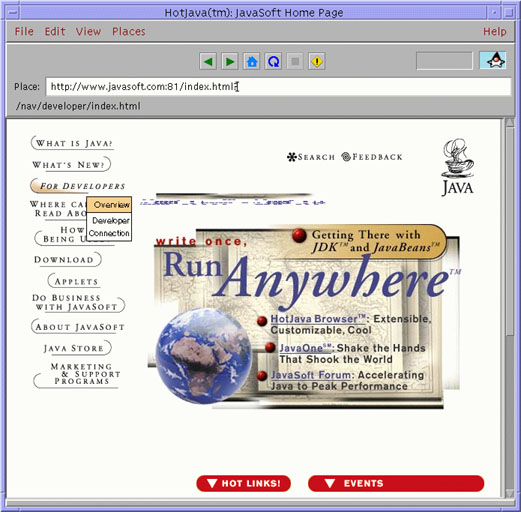Open Do Business with JavaSoft link
The image size is (521, 512).
tap(78, 302)
